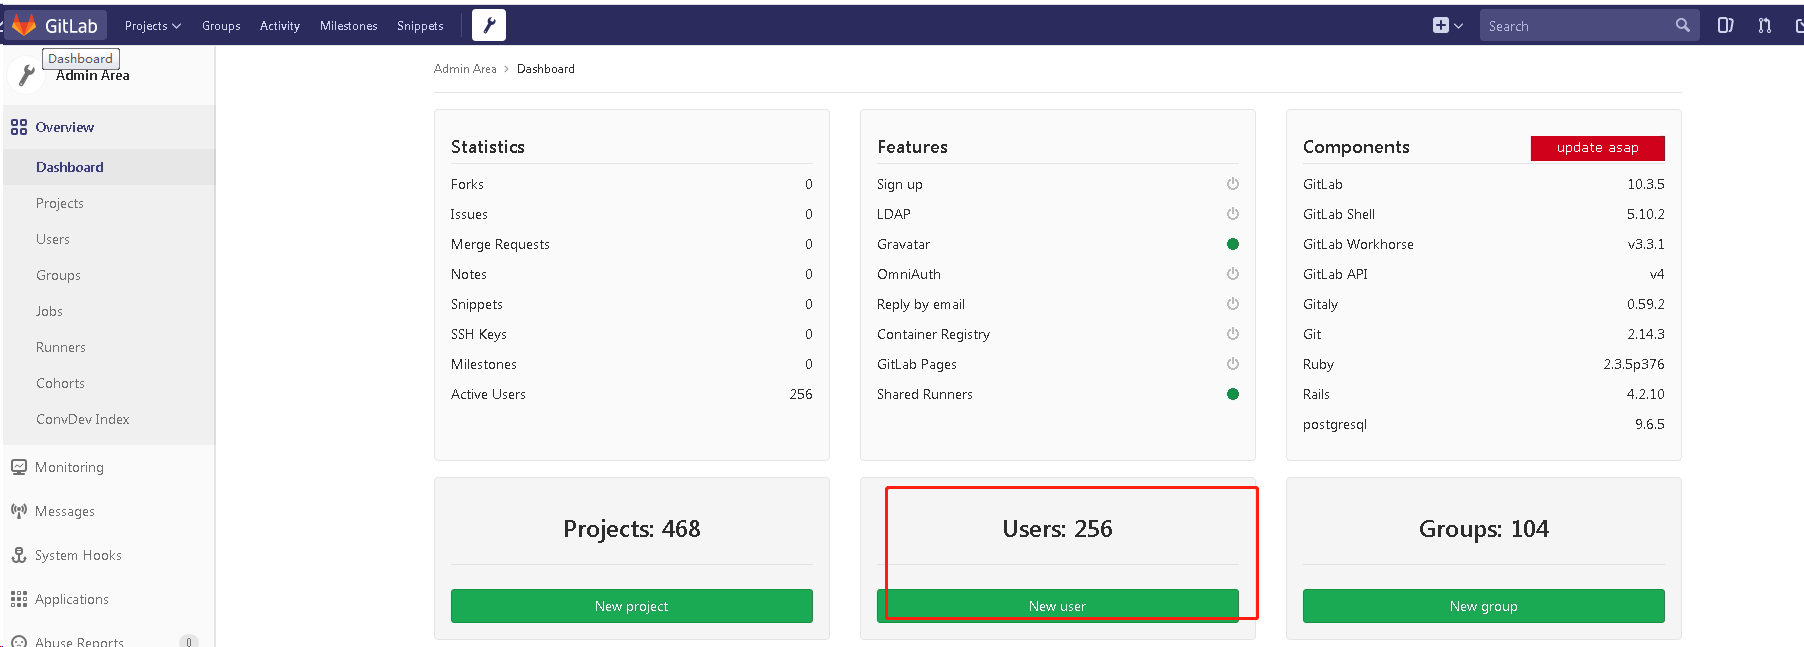1804x647 pixels.
Task: Click the New group button
Action: click(1484, 606)
